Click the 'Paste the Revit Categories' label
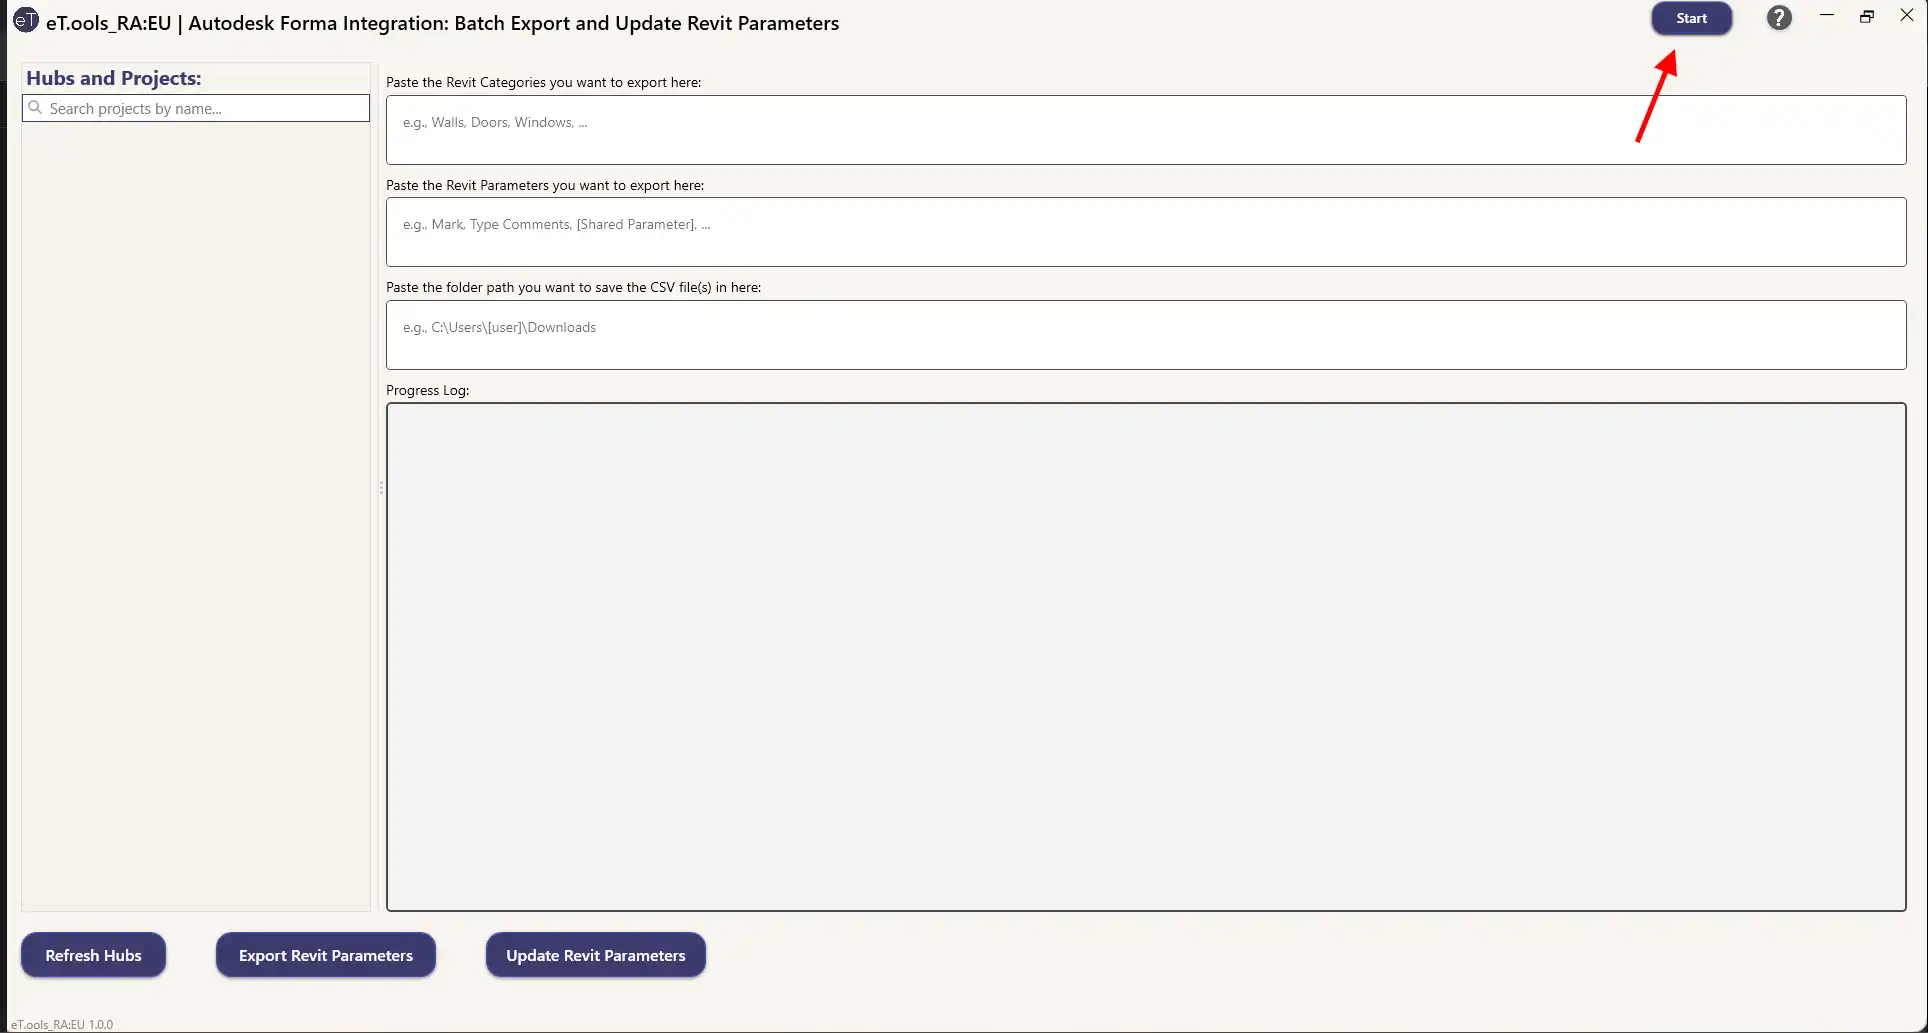 (543, 82)
